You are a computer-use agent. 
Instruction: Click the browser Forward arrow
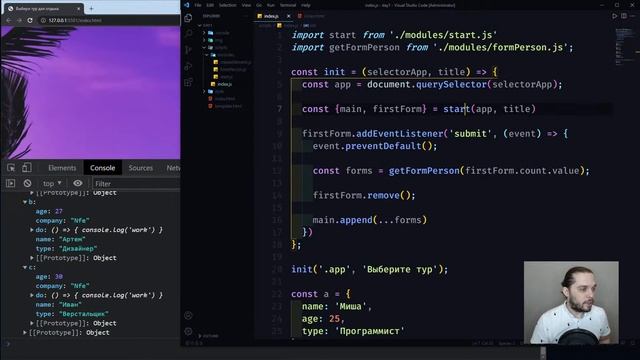click(19, 20)
